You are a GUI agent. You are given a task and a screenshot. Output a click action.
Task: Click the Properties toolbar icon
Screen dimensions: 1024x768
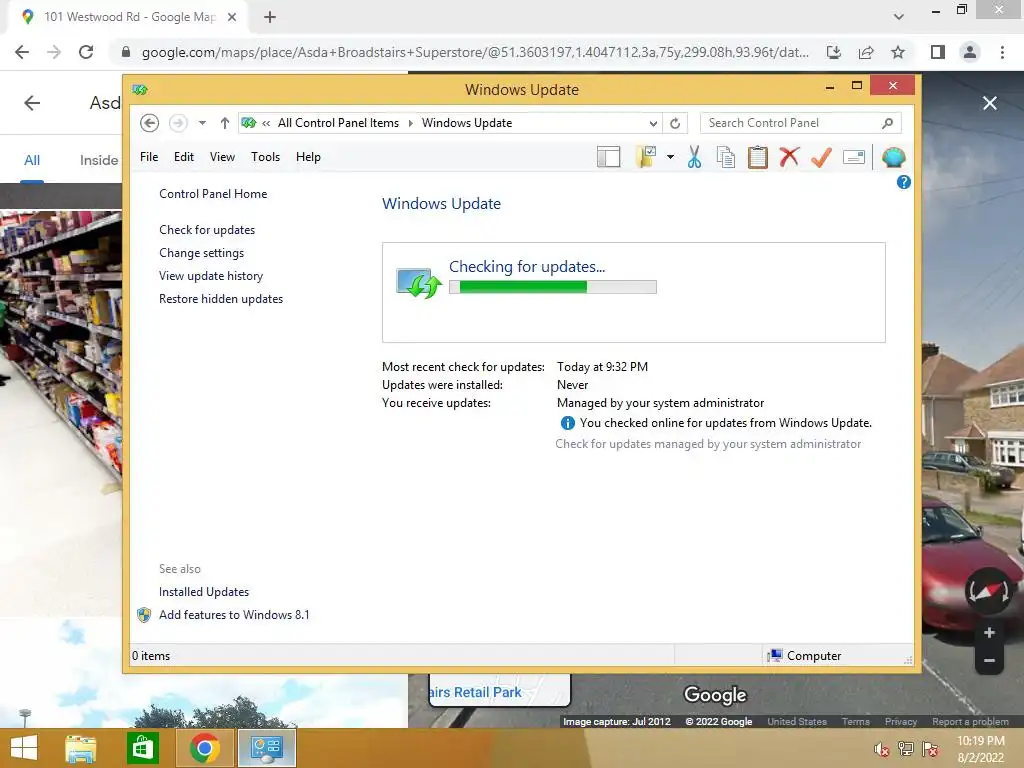(854, 157)
